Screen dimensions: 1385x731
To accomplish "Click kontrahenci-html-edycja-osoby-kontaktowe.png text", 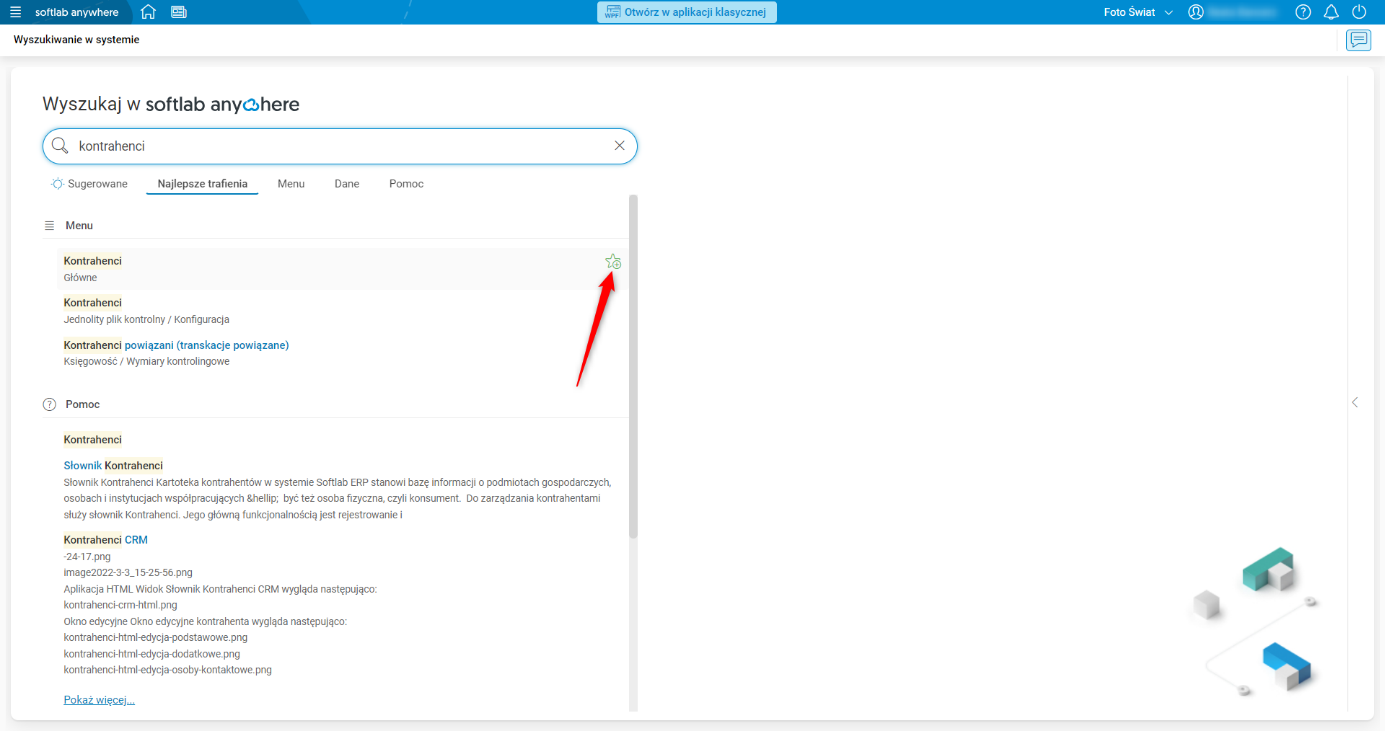I will [167, 670].
